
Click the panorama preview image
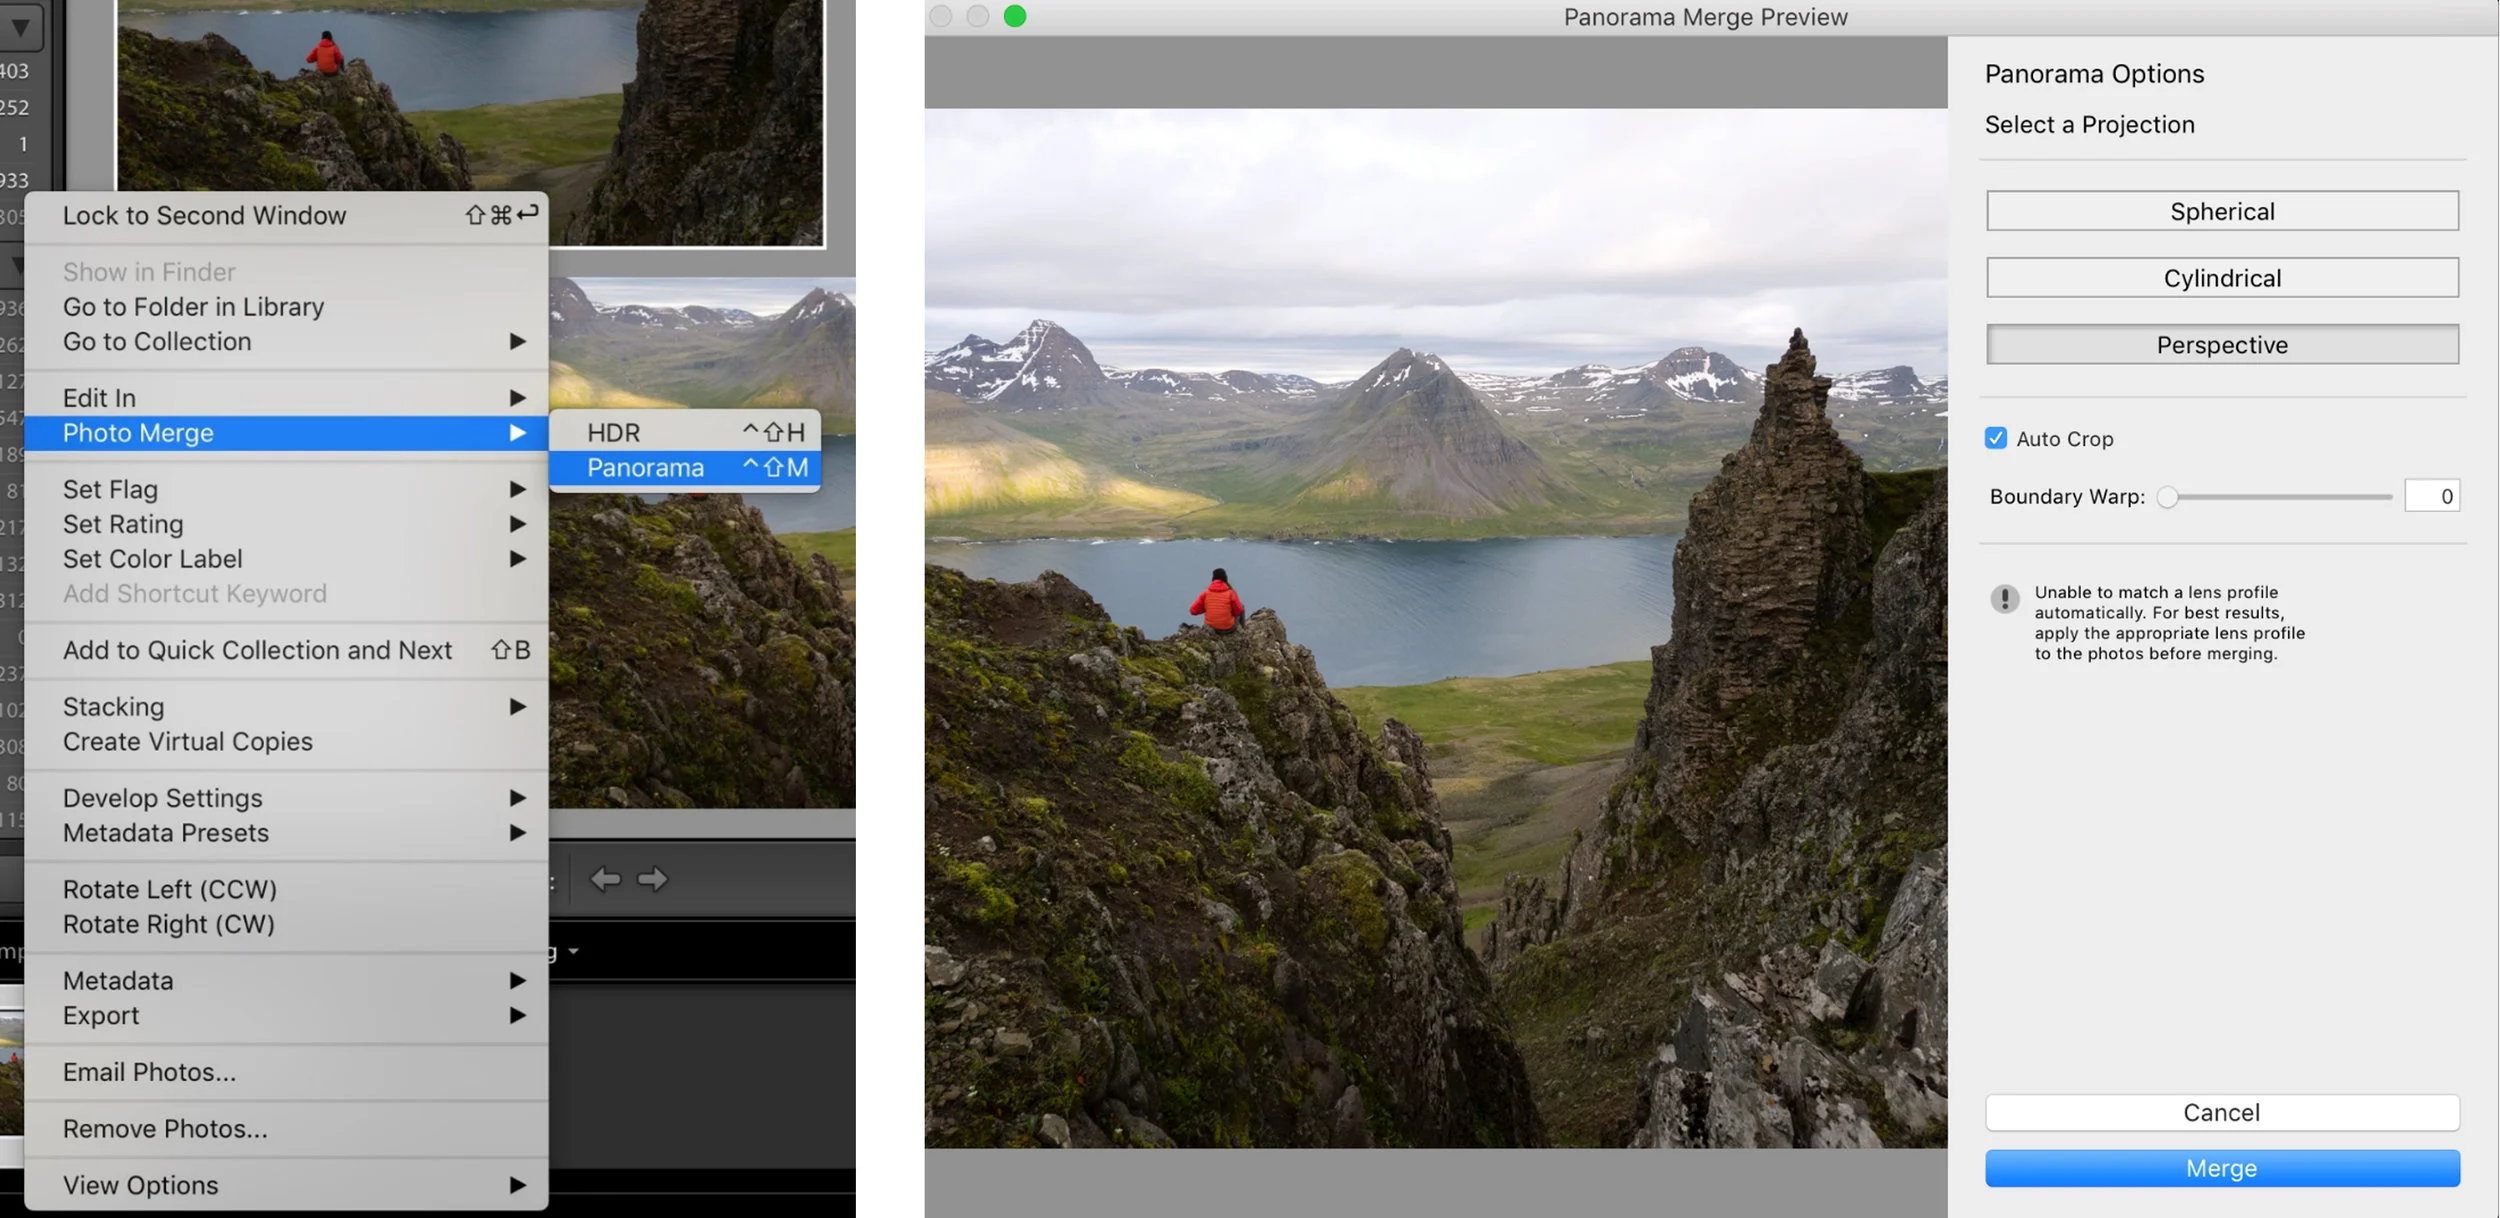[x=1435, y=628]
